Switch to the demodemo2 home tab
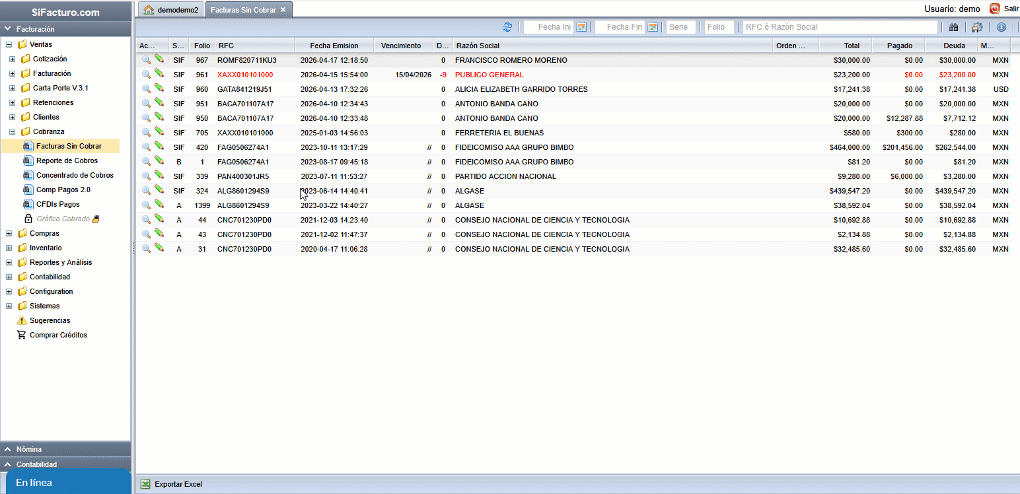1020x494 pixels. point(171,9)
